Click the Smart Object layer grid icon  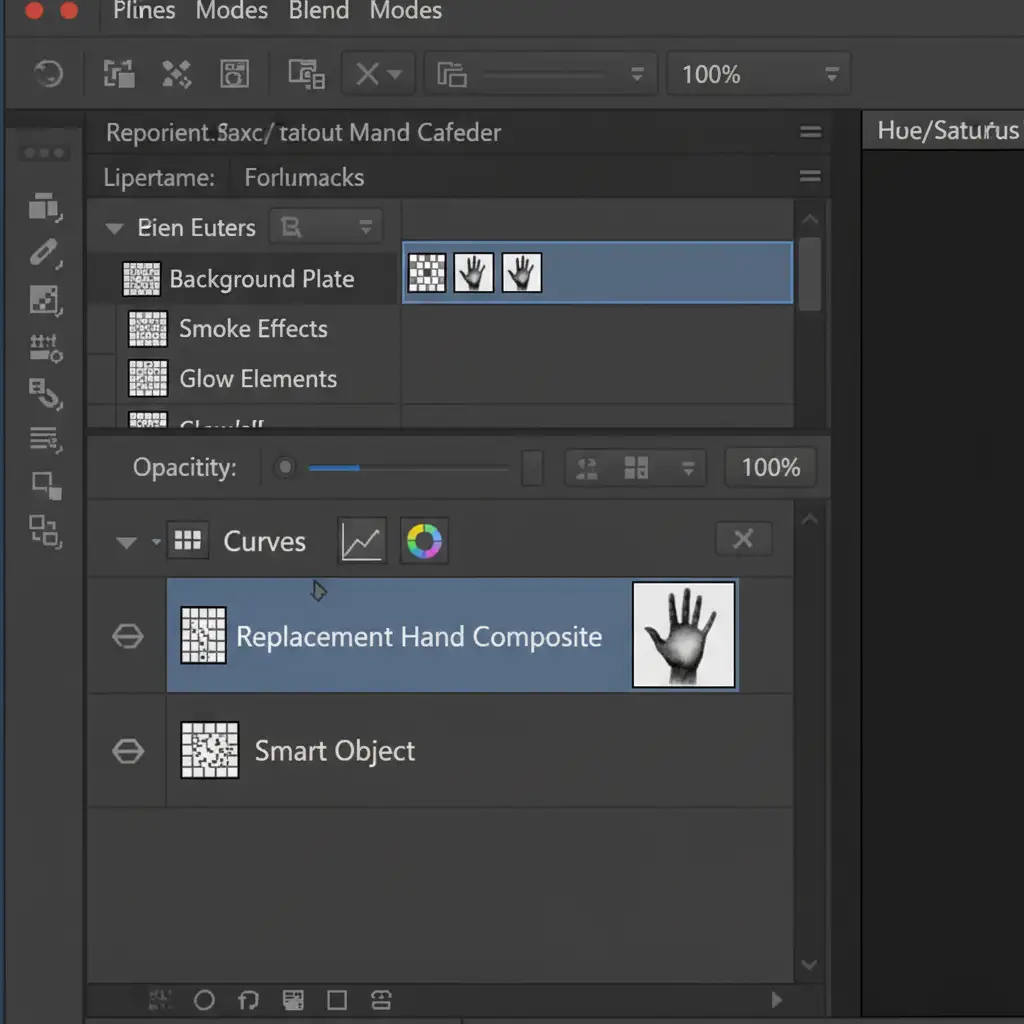coord(209,750)
